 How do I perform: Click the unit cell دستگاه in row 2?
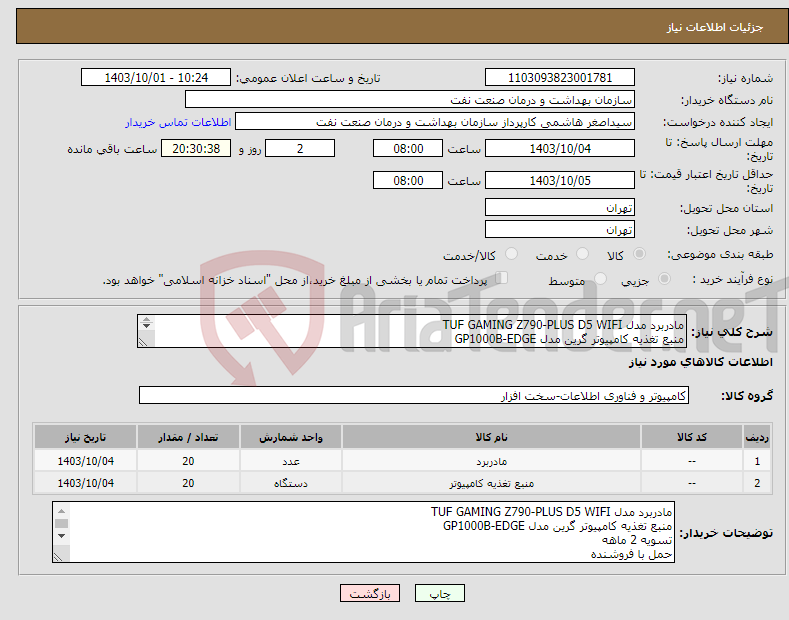(x=291, y=483)
